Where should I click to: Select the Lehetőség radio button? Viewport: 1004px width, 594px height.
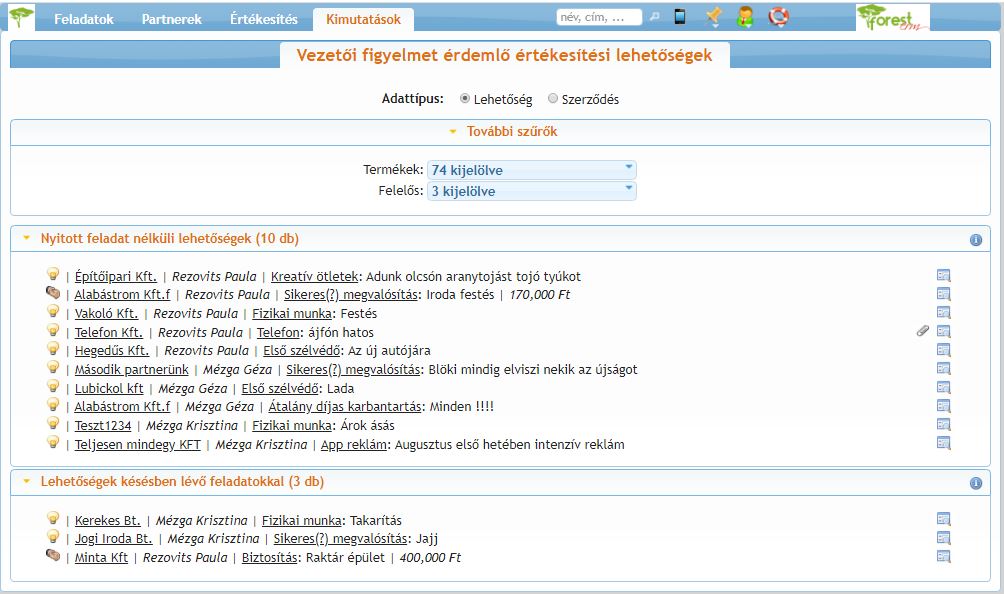[x=465, y=99]
